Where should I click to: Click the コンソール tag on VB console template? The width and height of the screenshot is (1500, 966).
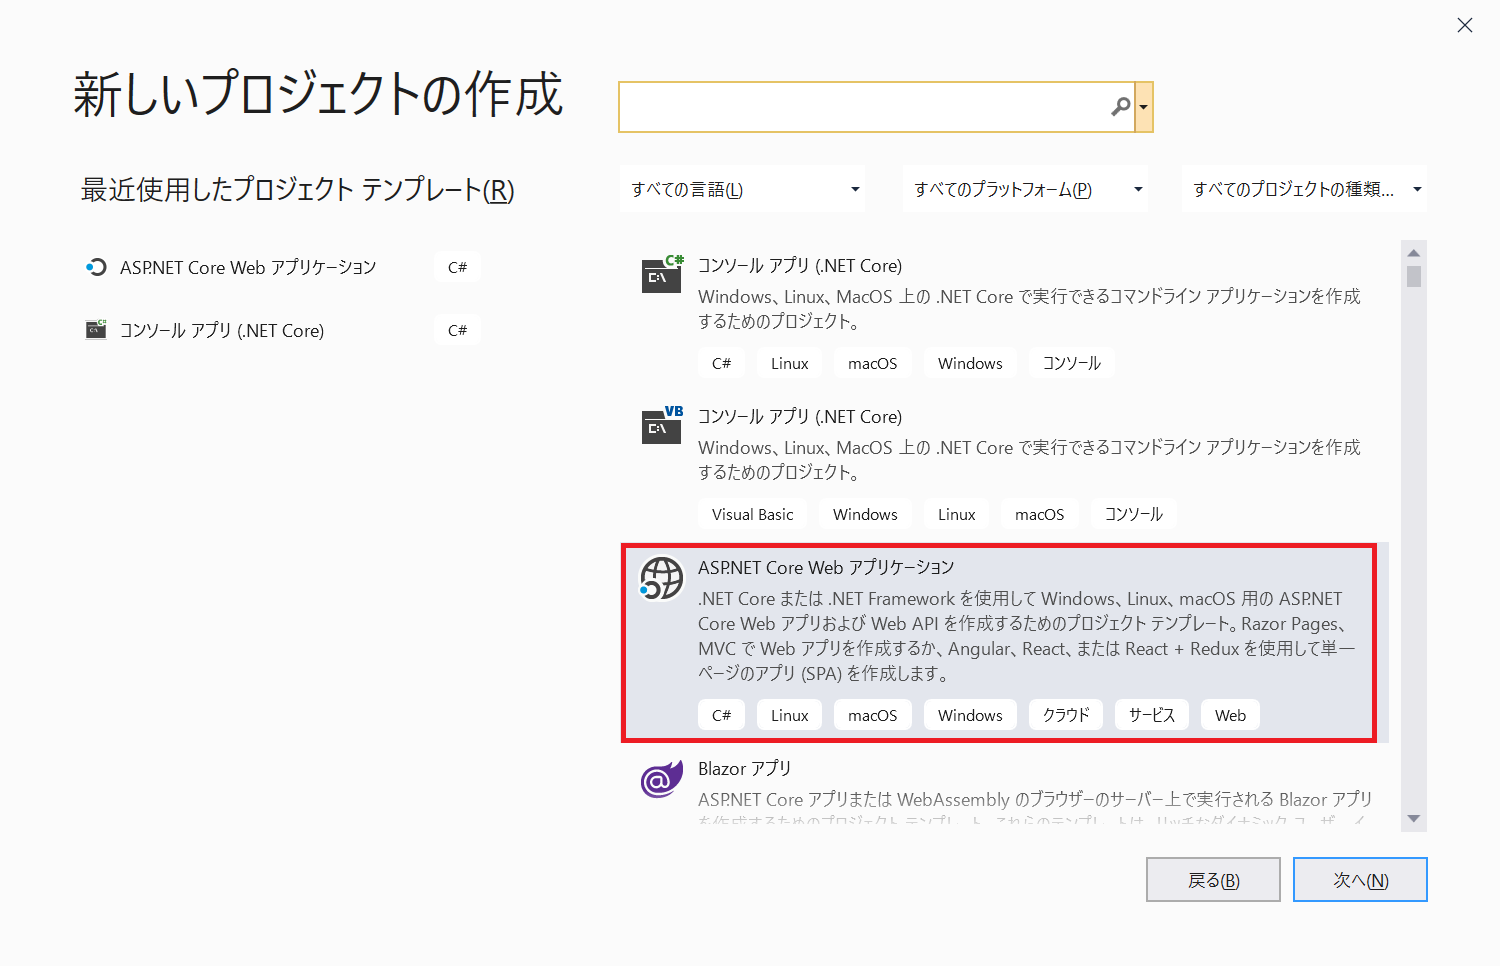pos(1134,514)
